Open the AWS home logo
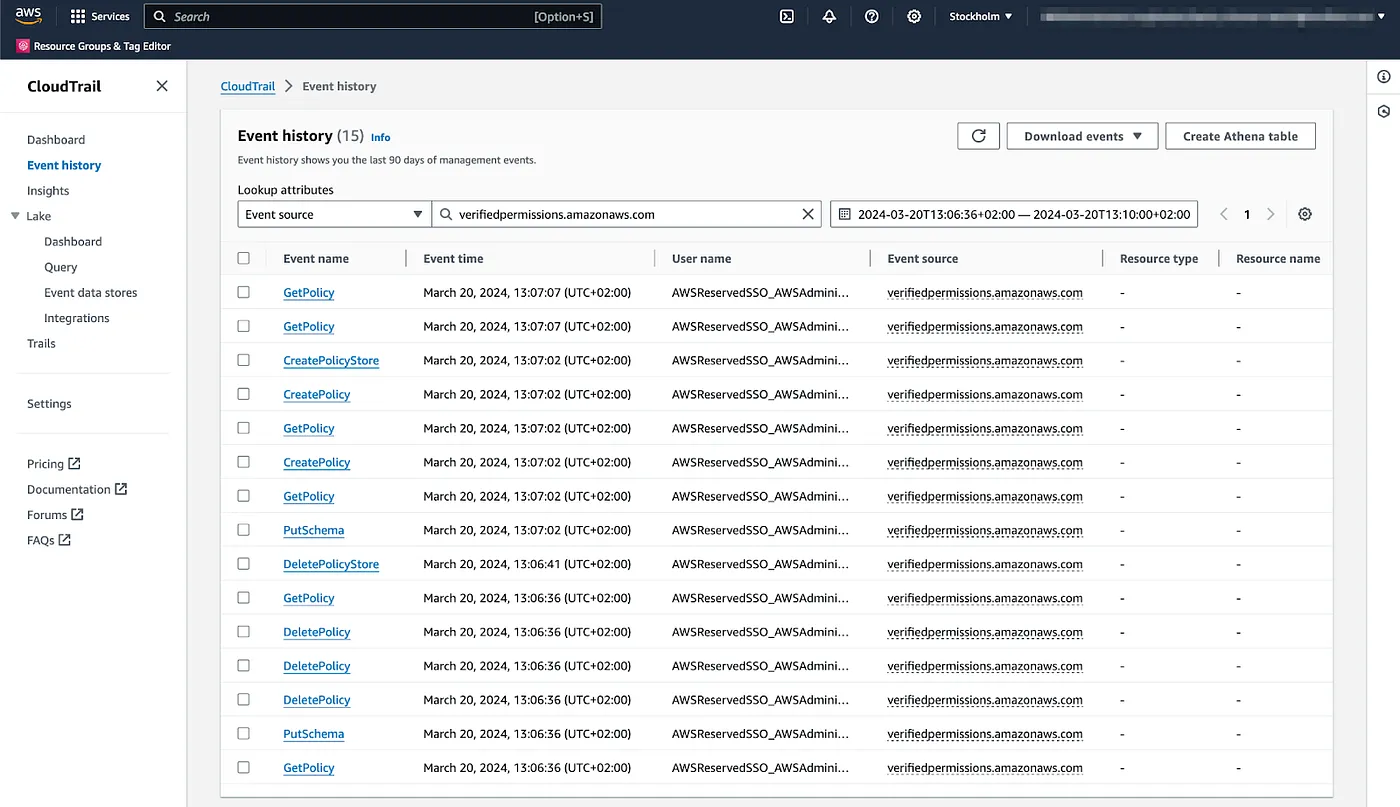1400x807 pixels. 28,16
